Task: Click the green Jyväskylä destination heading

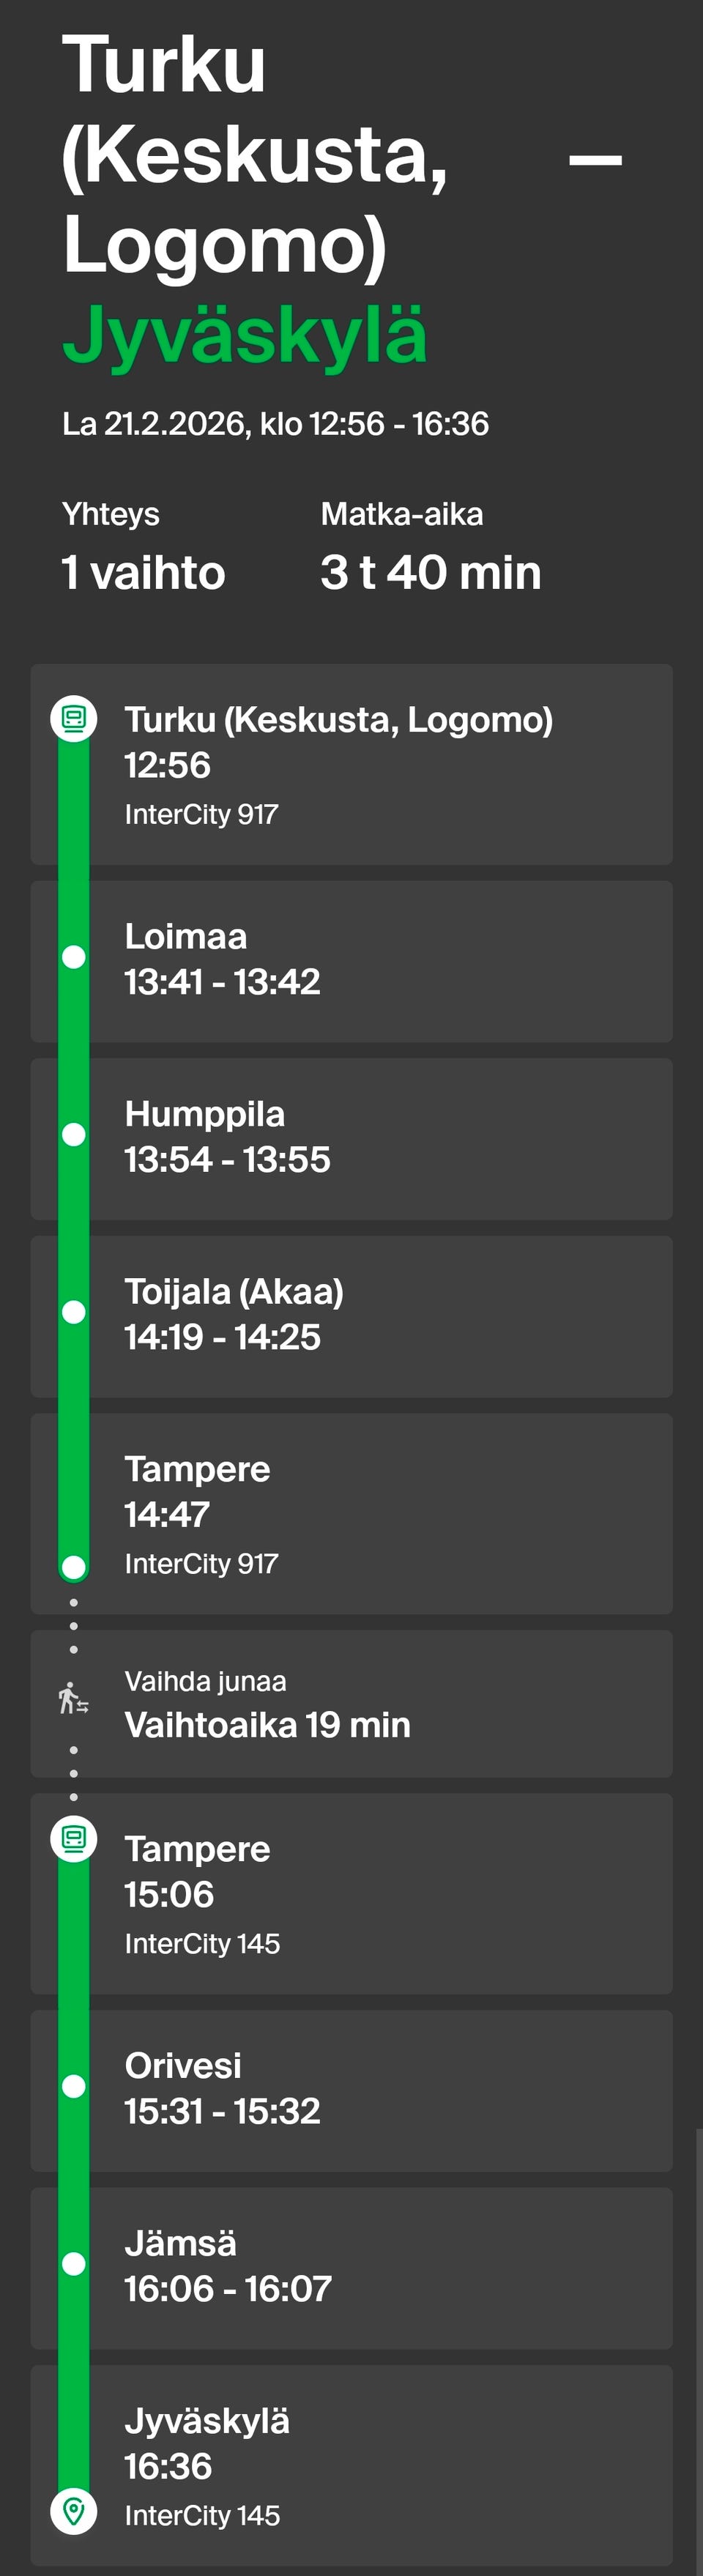Action: (x=245, y=335)
